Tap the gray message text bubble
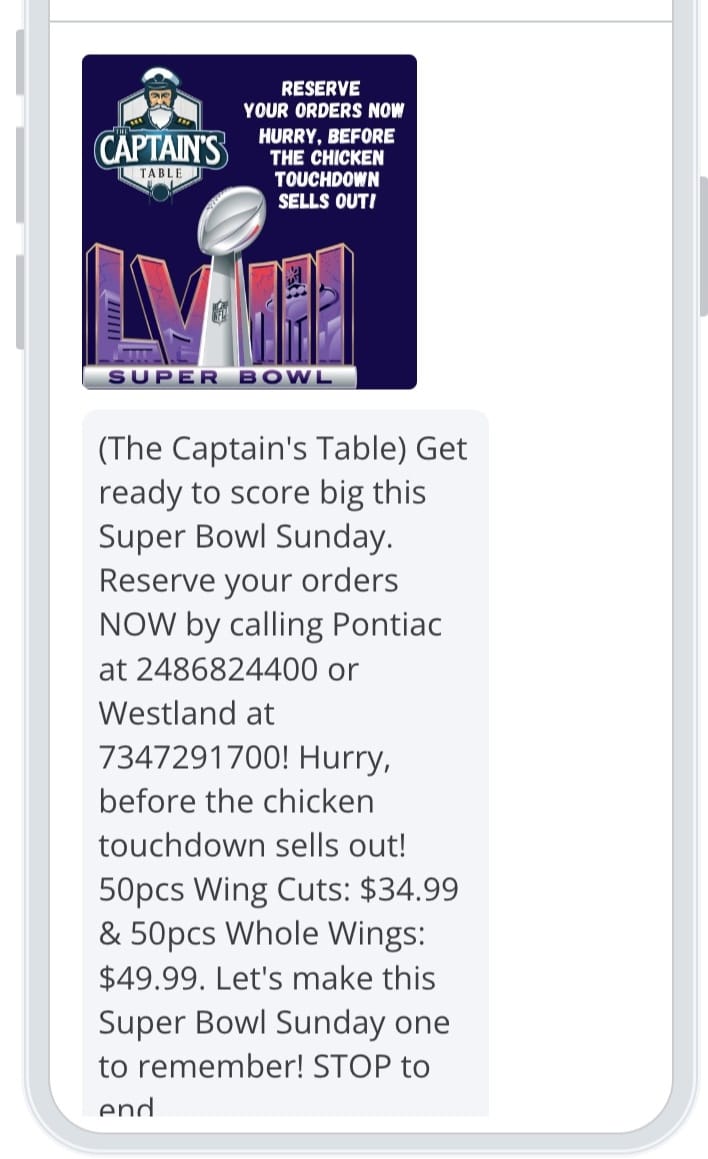Image resolution: width=708 pixels, height=1159 pixels. coord(285,763)
